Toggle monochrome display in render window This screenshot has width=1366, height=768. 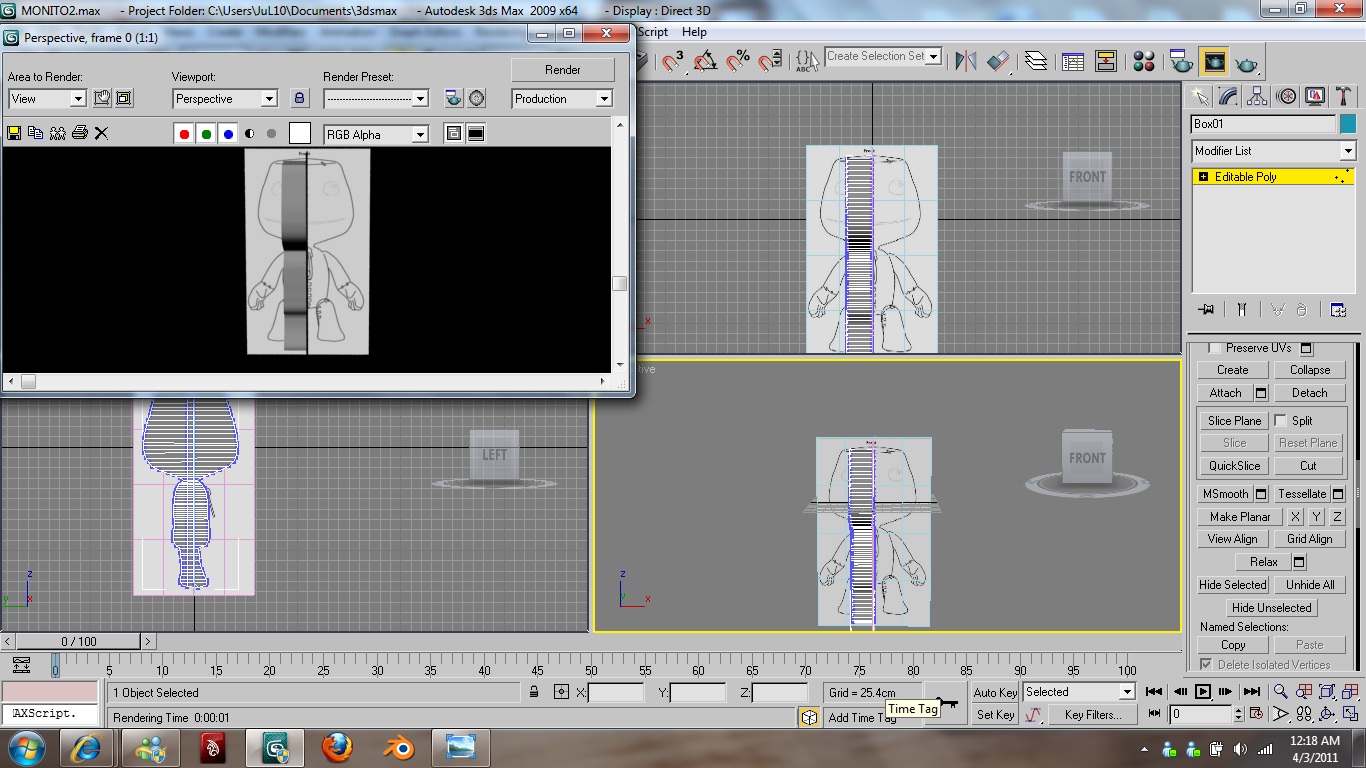click(271, 134)
